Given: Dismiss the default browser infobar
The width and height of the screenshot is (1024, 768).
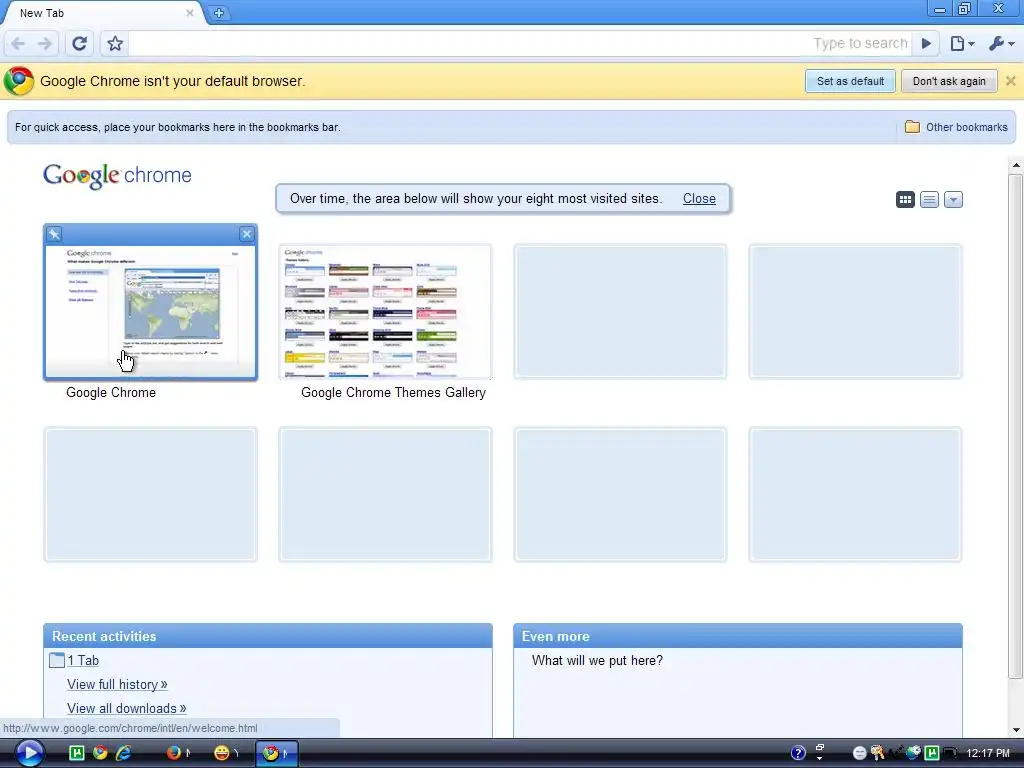Looking at the screenshot, I should tap(1010, 81).
